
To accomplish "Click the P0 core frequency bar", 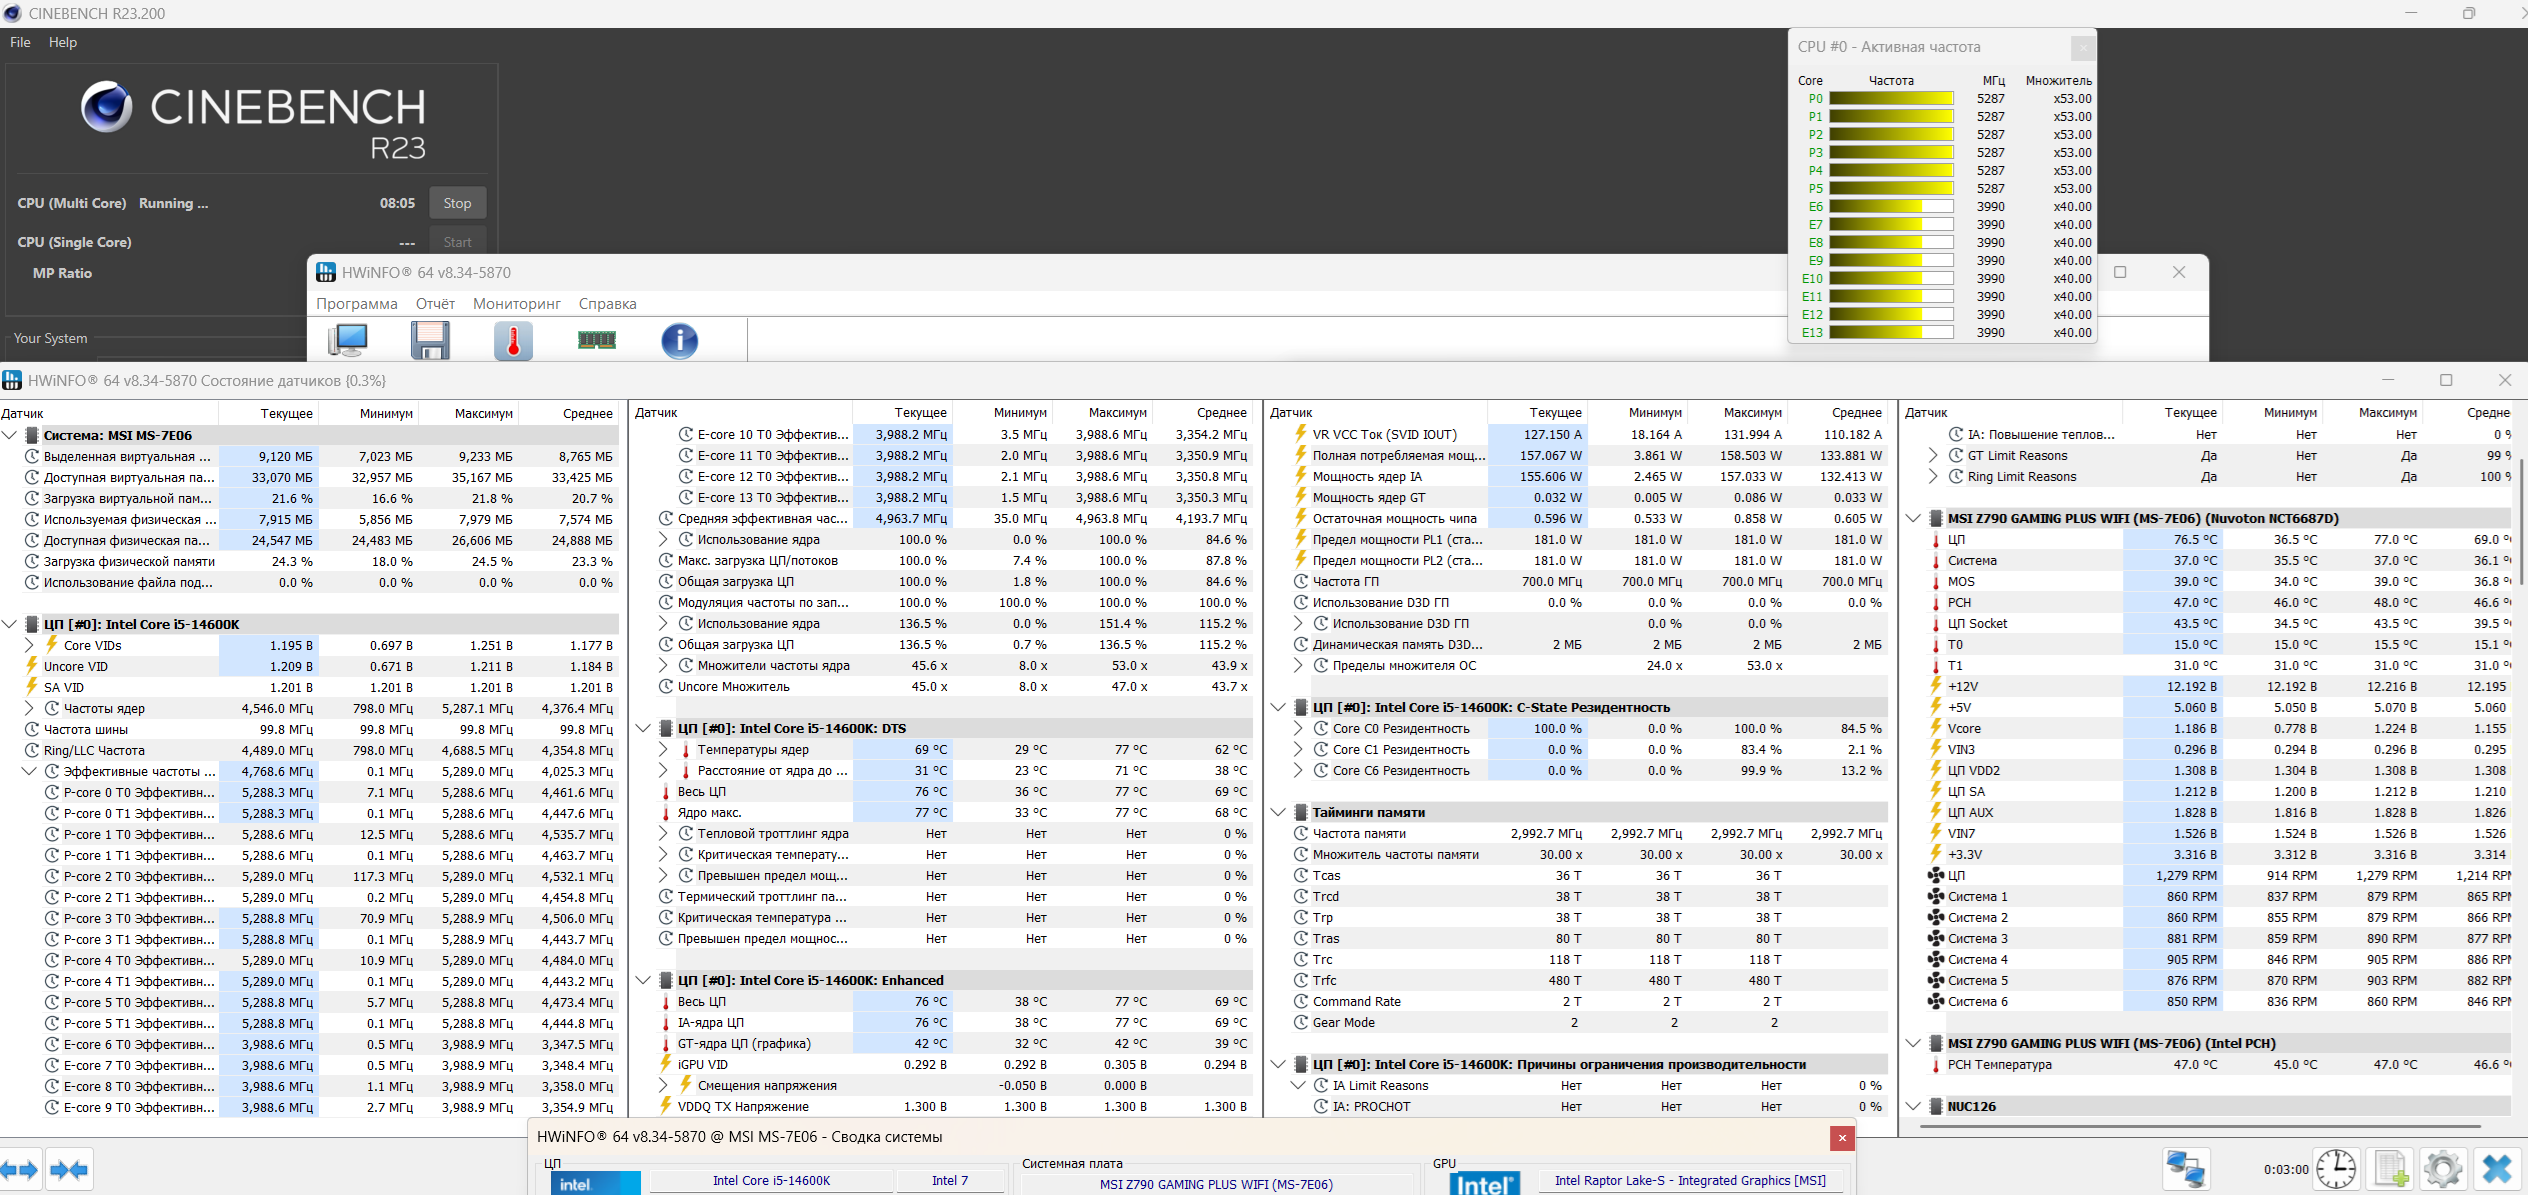I will (x=1890, y=98).
